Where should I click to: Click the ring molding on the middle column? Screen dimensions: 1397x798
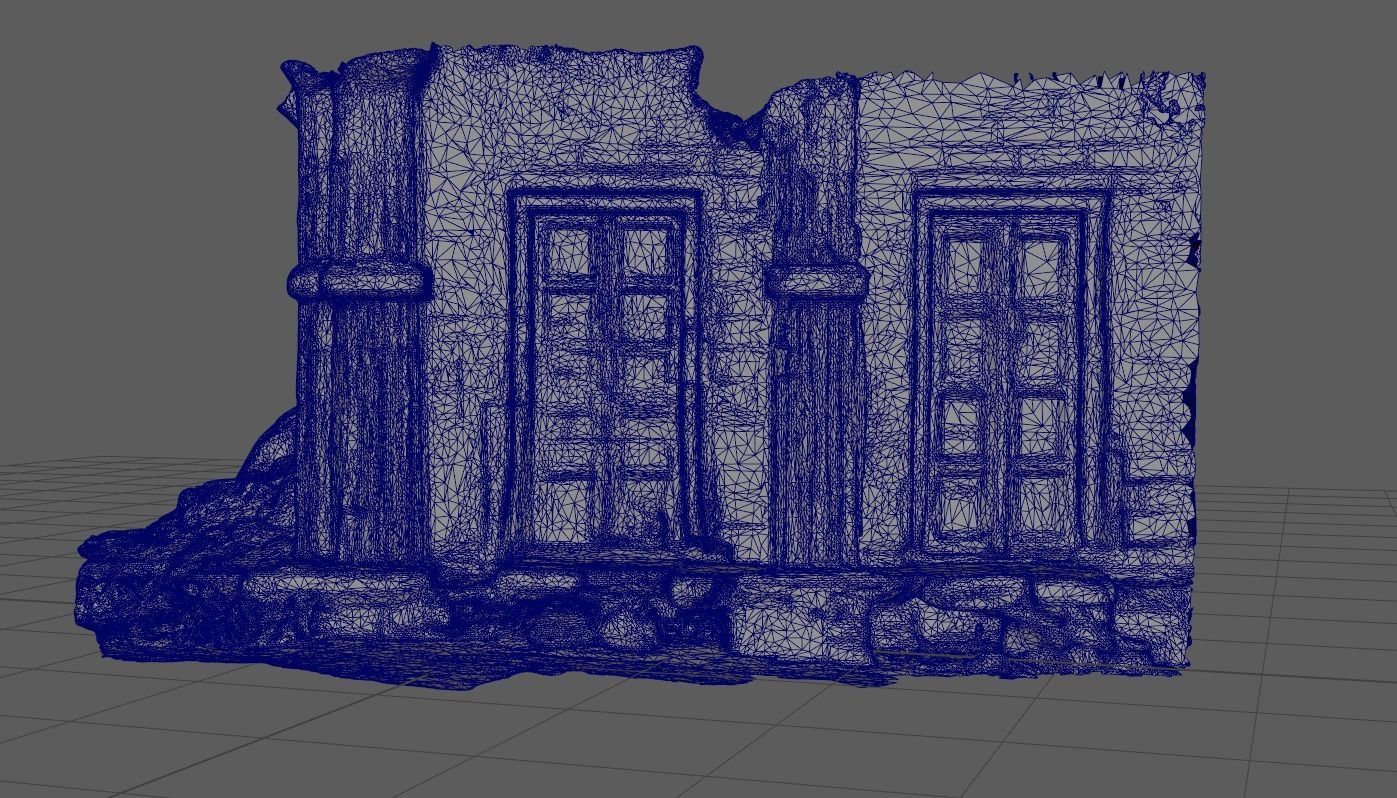coord(817,281)
